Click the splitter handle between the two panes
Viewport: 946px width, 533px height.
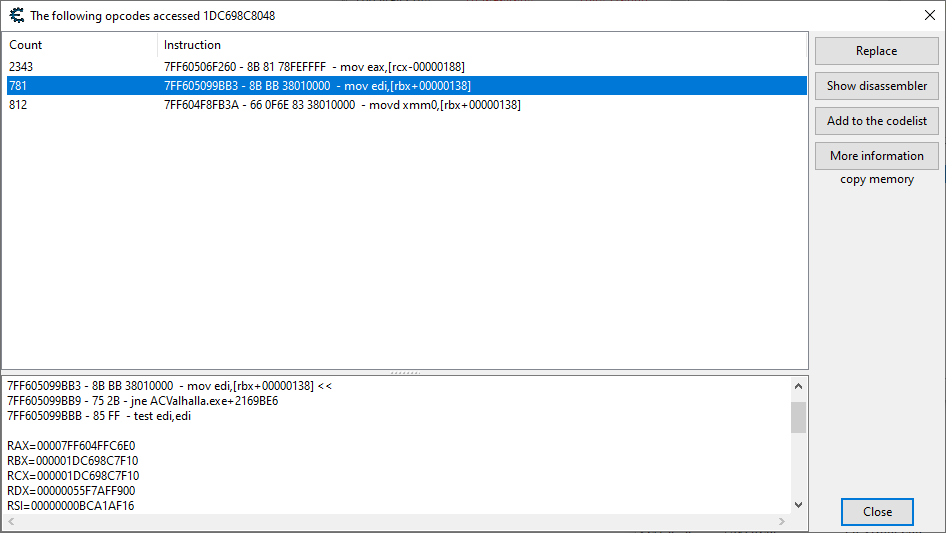pyautogui.click(x=404, y=373)
